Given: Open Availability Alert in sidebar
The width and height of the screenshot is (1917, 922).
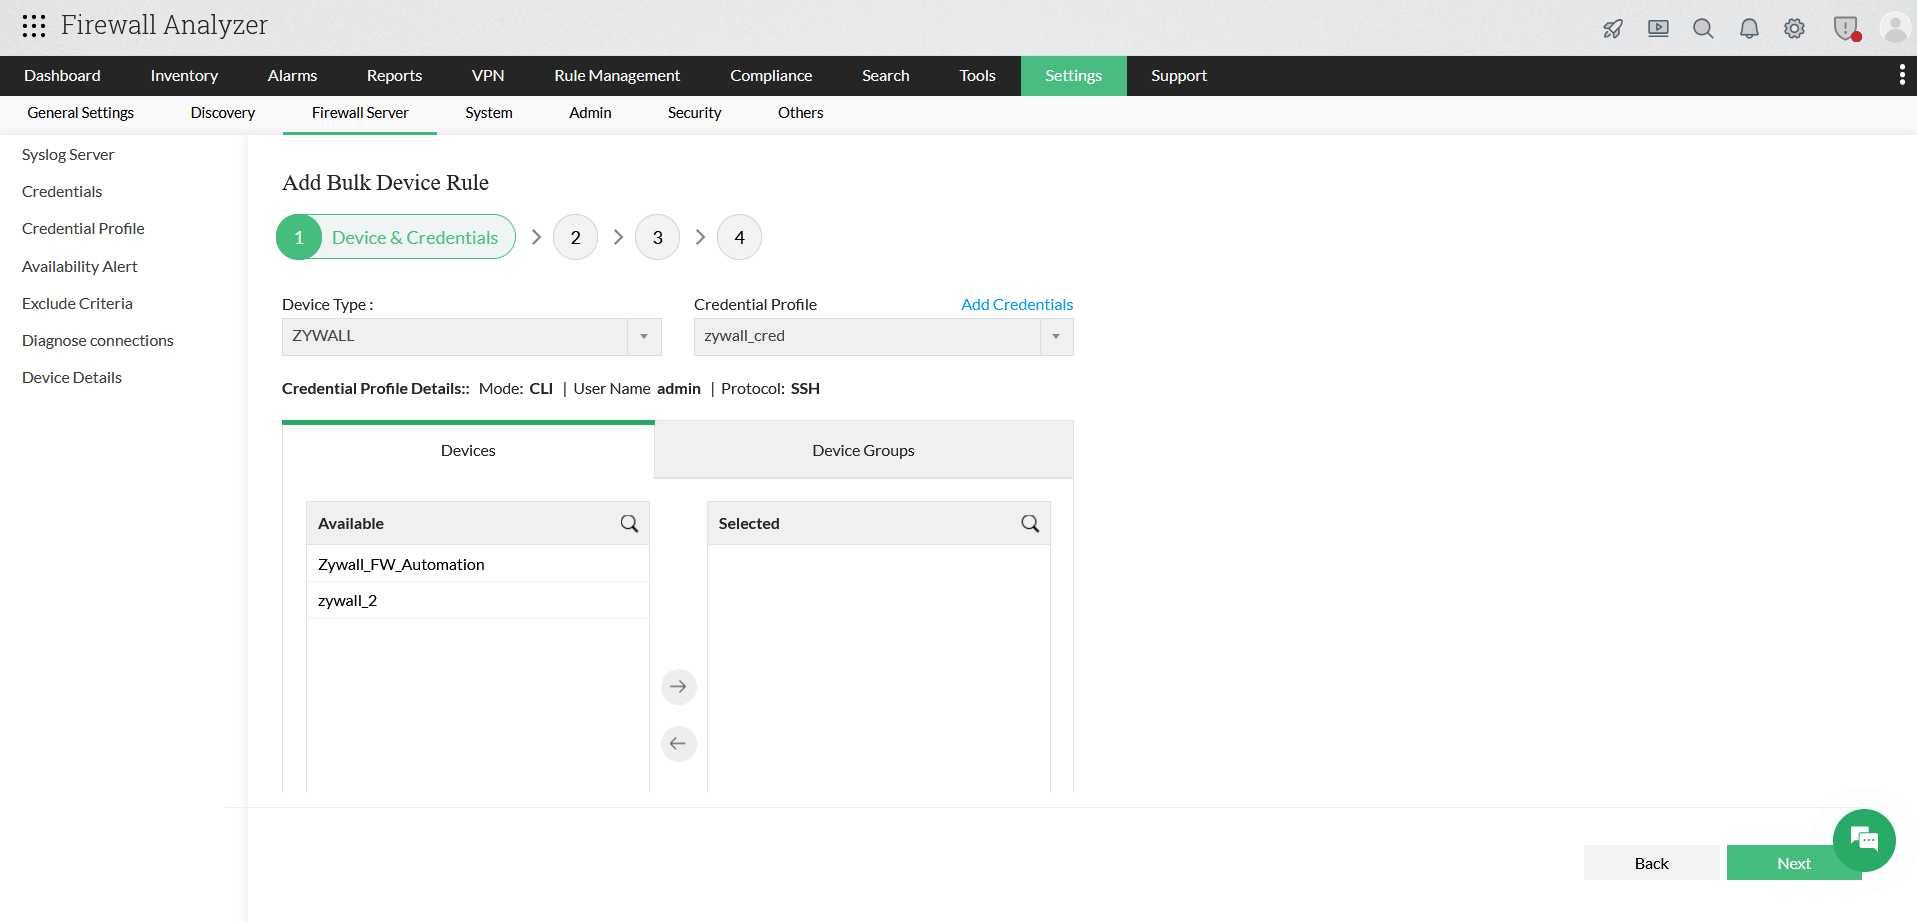Looking at the screenshot, I should pyautogui.click(x=80, y=267).
